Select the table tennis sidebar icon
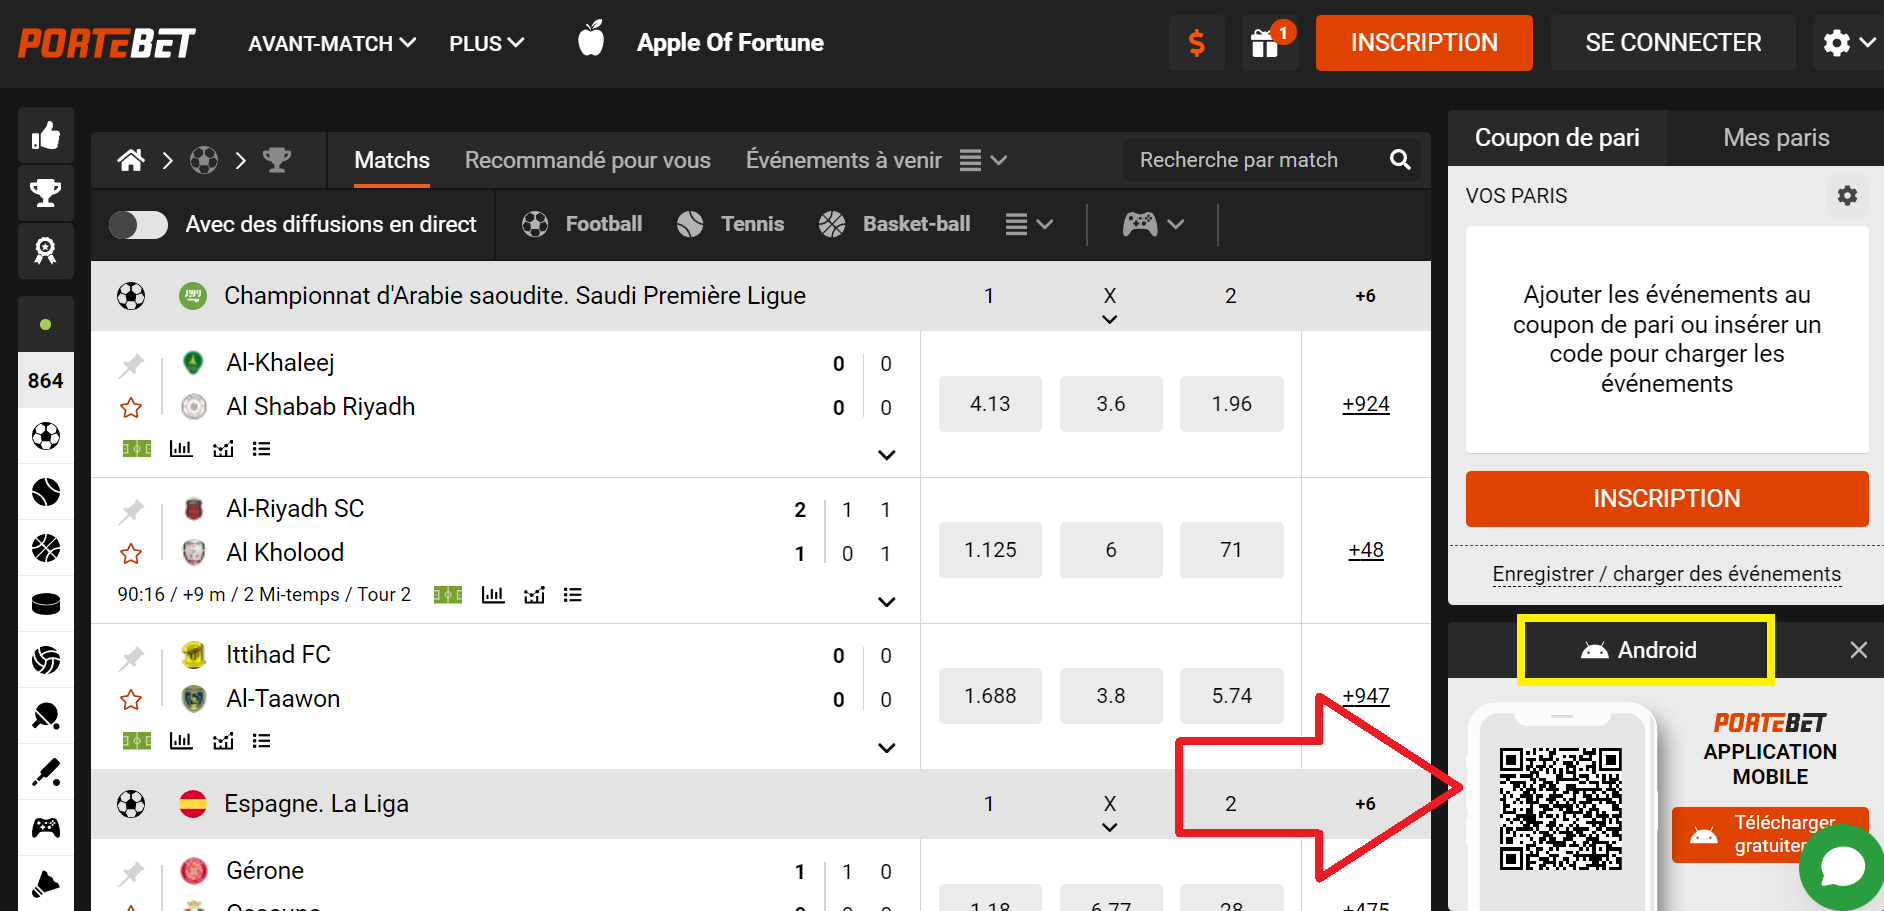The height and width of the screenshot is (911, 1884). (46, 716)
